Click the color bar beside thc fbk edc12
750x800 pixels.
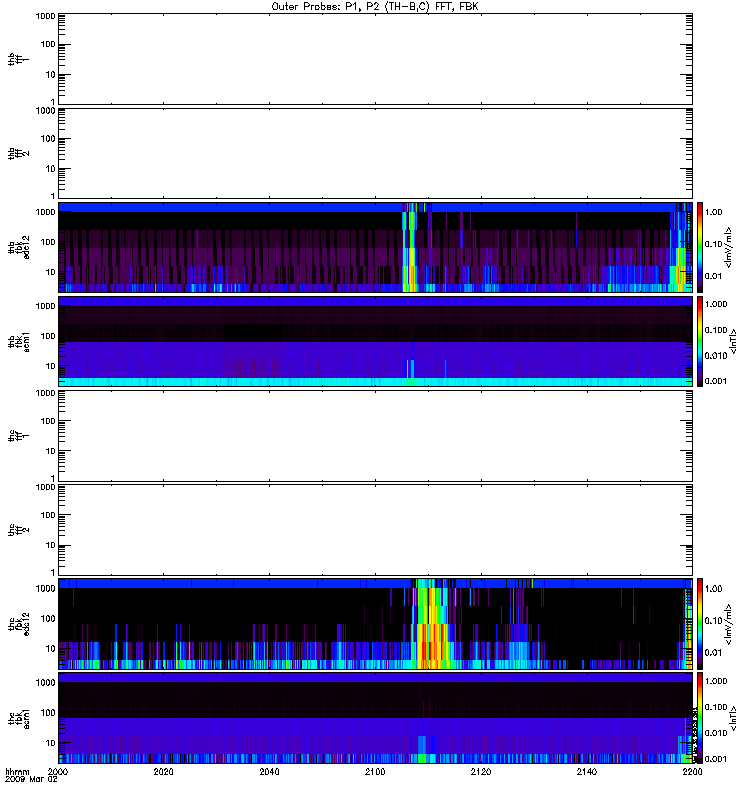pos(699,624)
